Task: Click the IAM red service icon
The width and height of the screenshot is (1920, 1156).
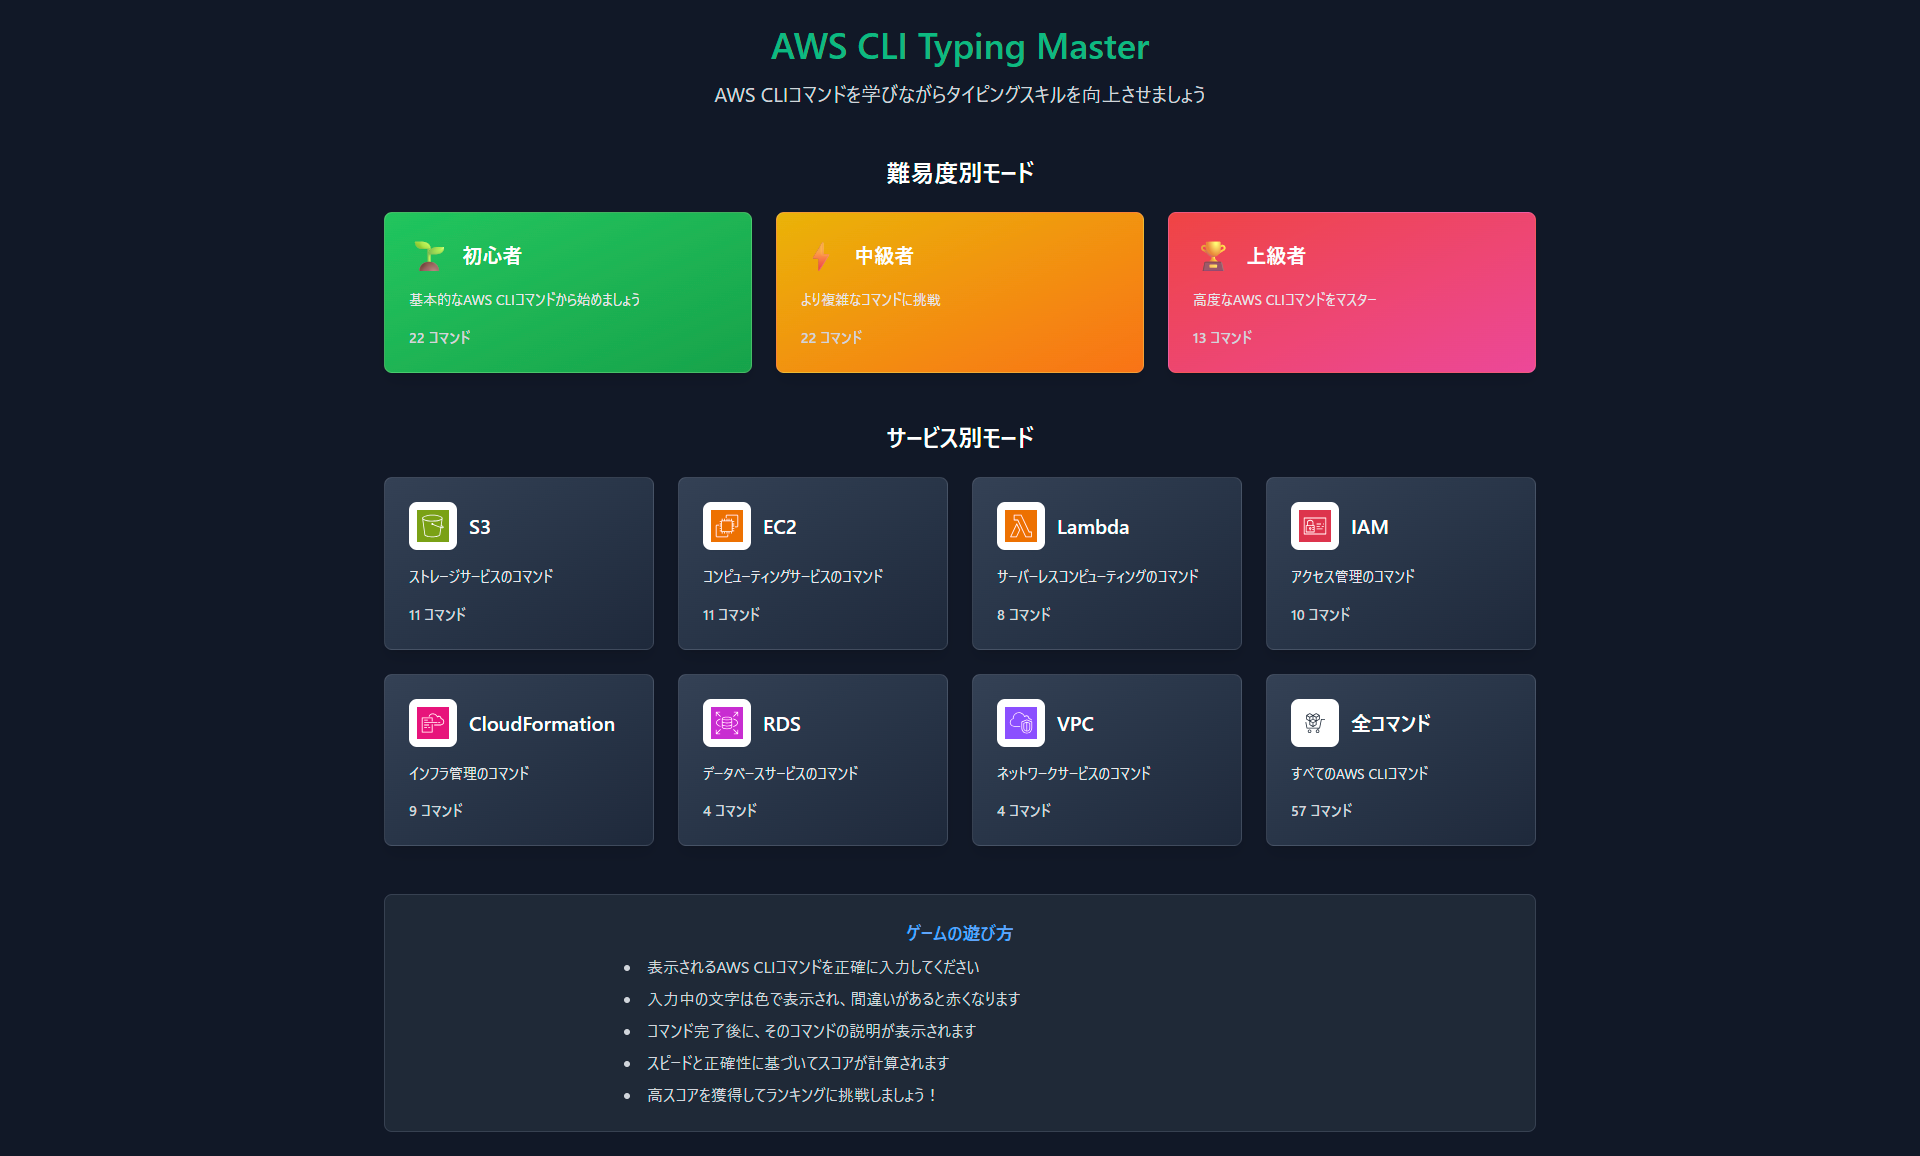Action: (1314, 526)
